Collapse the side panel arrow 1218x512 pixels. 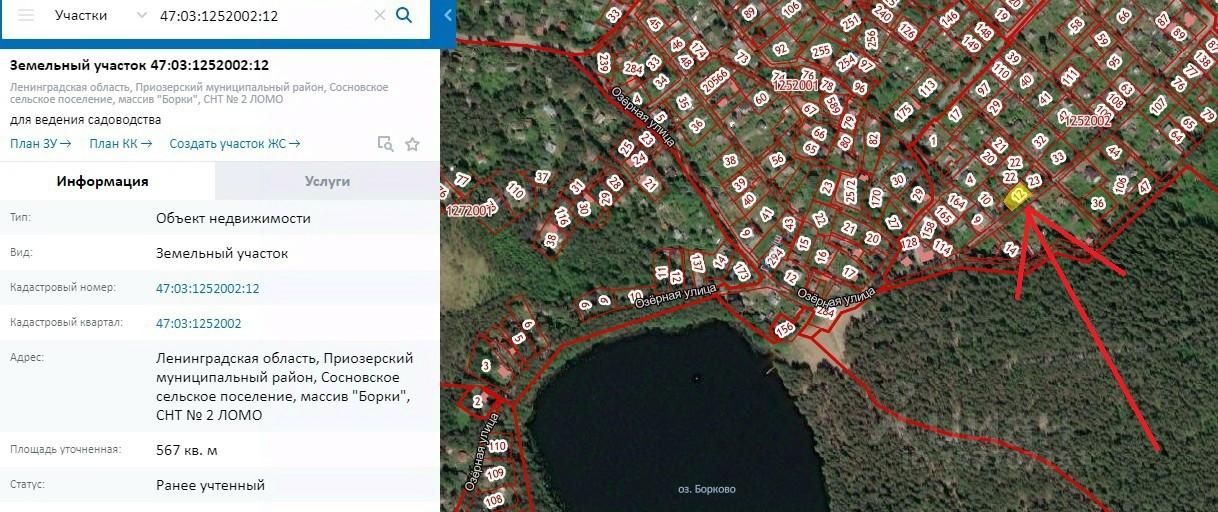(x=448, y=15)
